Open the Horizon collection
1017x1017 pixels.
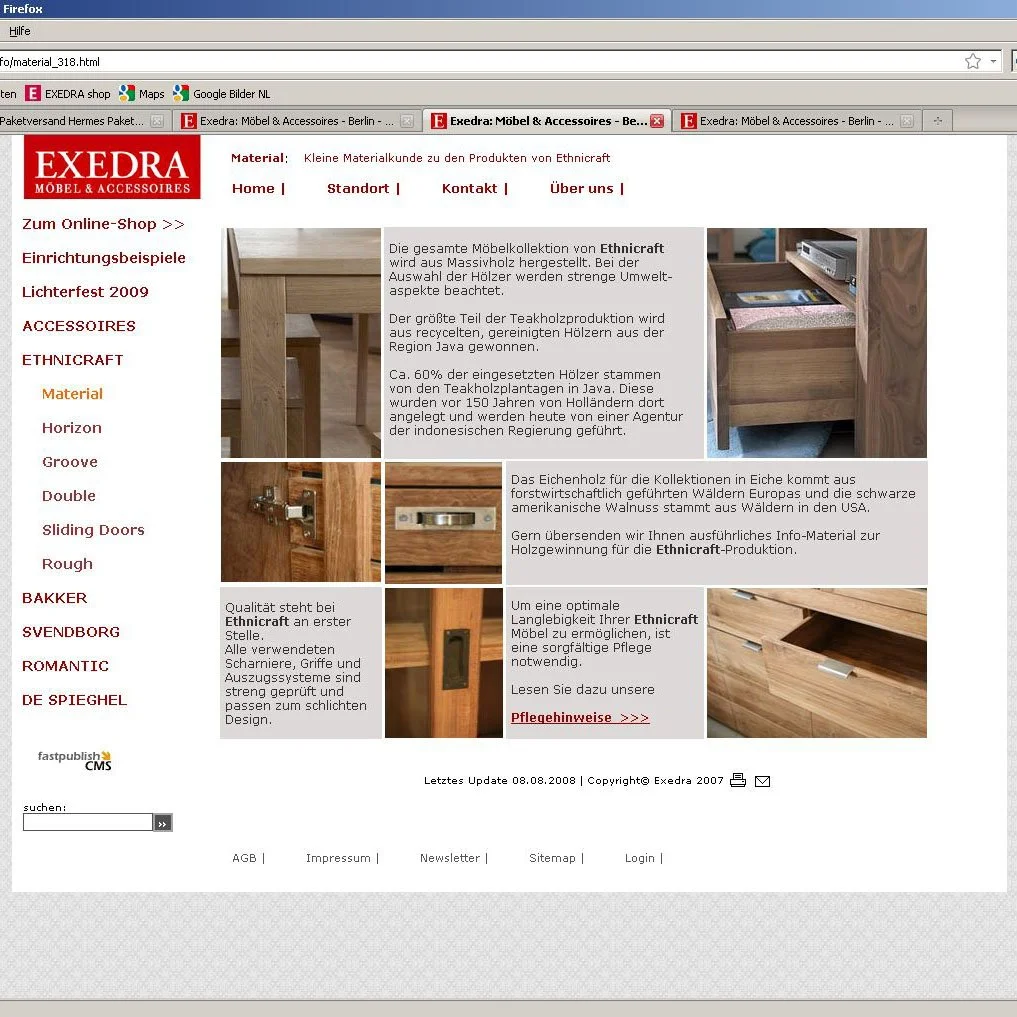point(71,428)
